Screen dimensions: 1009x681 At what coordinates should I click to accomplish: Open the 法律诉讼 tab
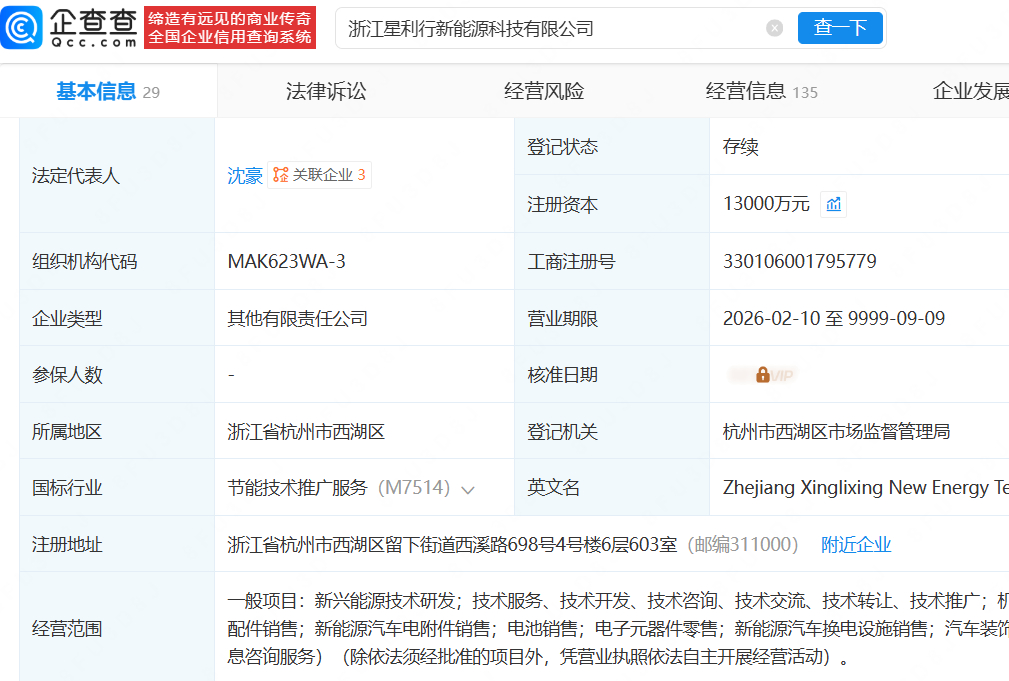[326, 91]
